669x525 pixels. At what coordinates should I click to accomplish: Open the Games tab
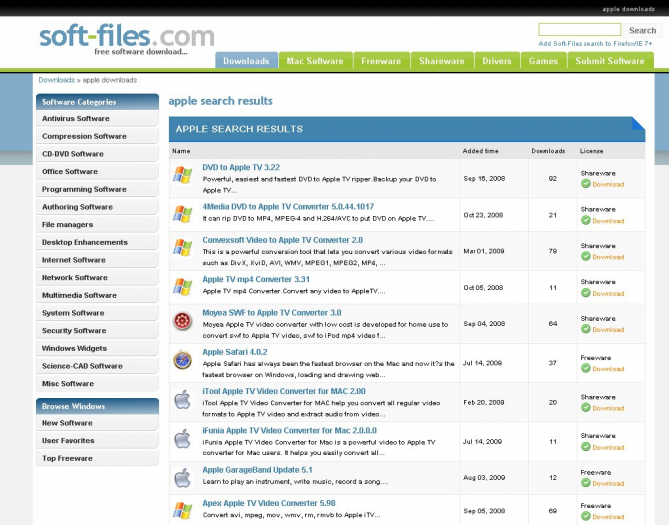(543, 61)
